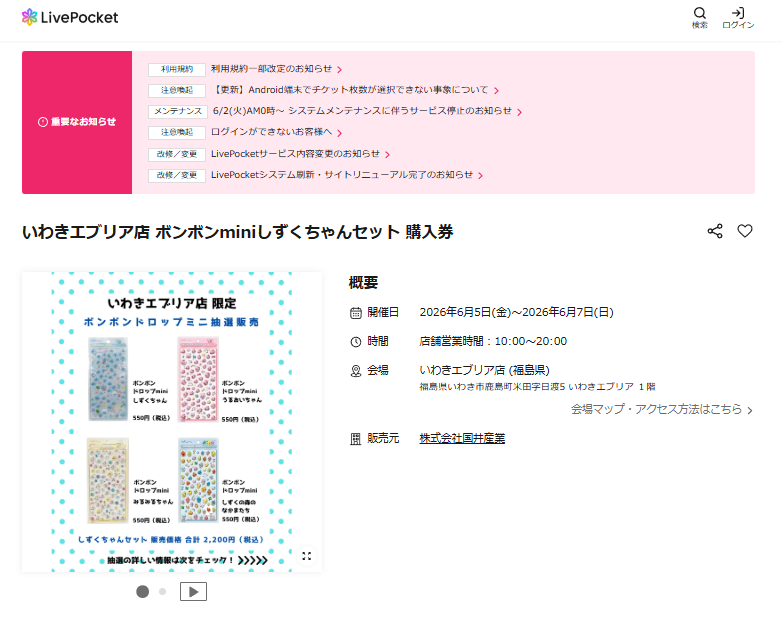Click the venue address 福島県いわき市 text
This screenshot has width=782, height=626.
537,387
